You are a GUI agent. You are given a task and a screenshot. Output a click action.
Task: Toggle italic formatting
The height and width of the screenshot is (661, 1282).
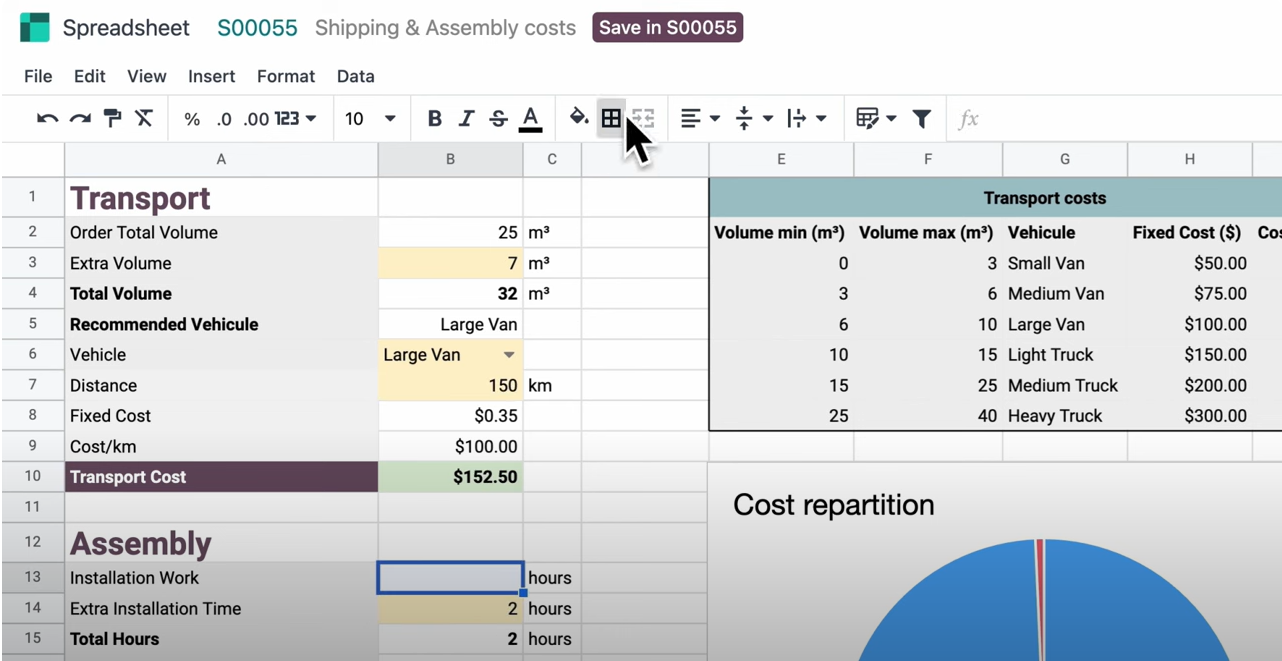click(x=466, y=118)
